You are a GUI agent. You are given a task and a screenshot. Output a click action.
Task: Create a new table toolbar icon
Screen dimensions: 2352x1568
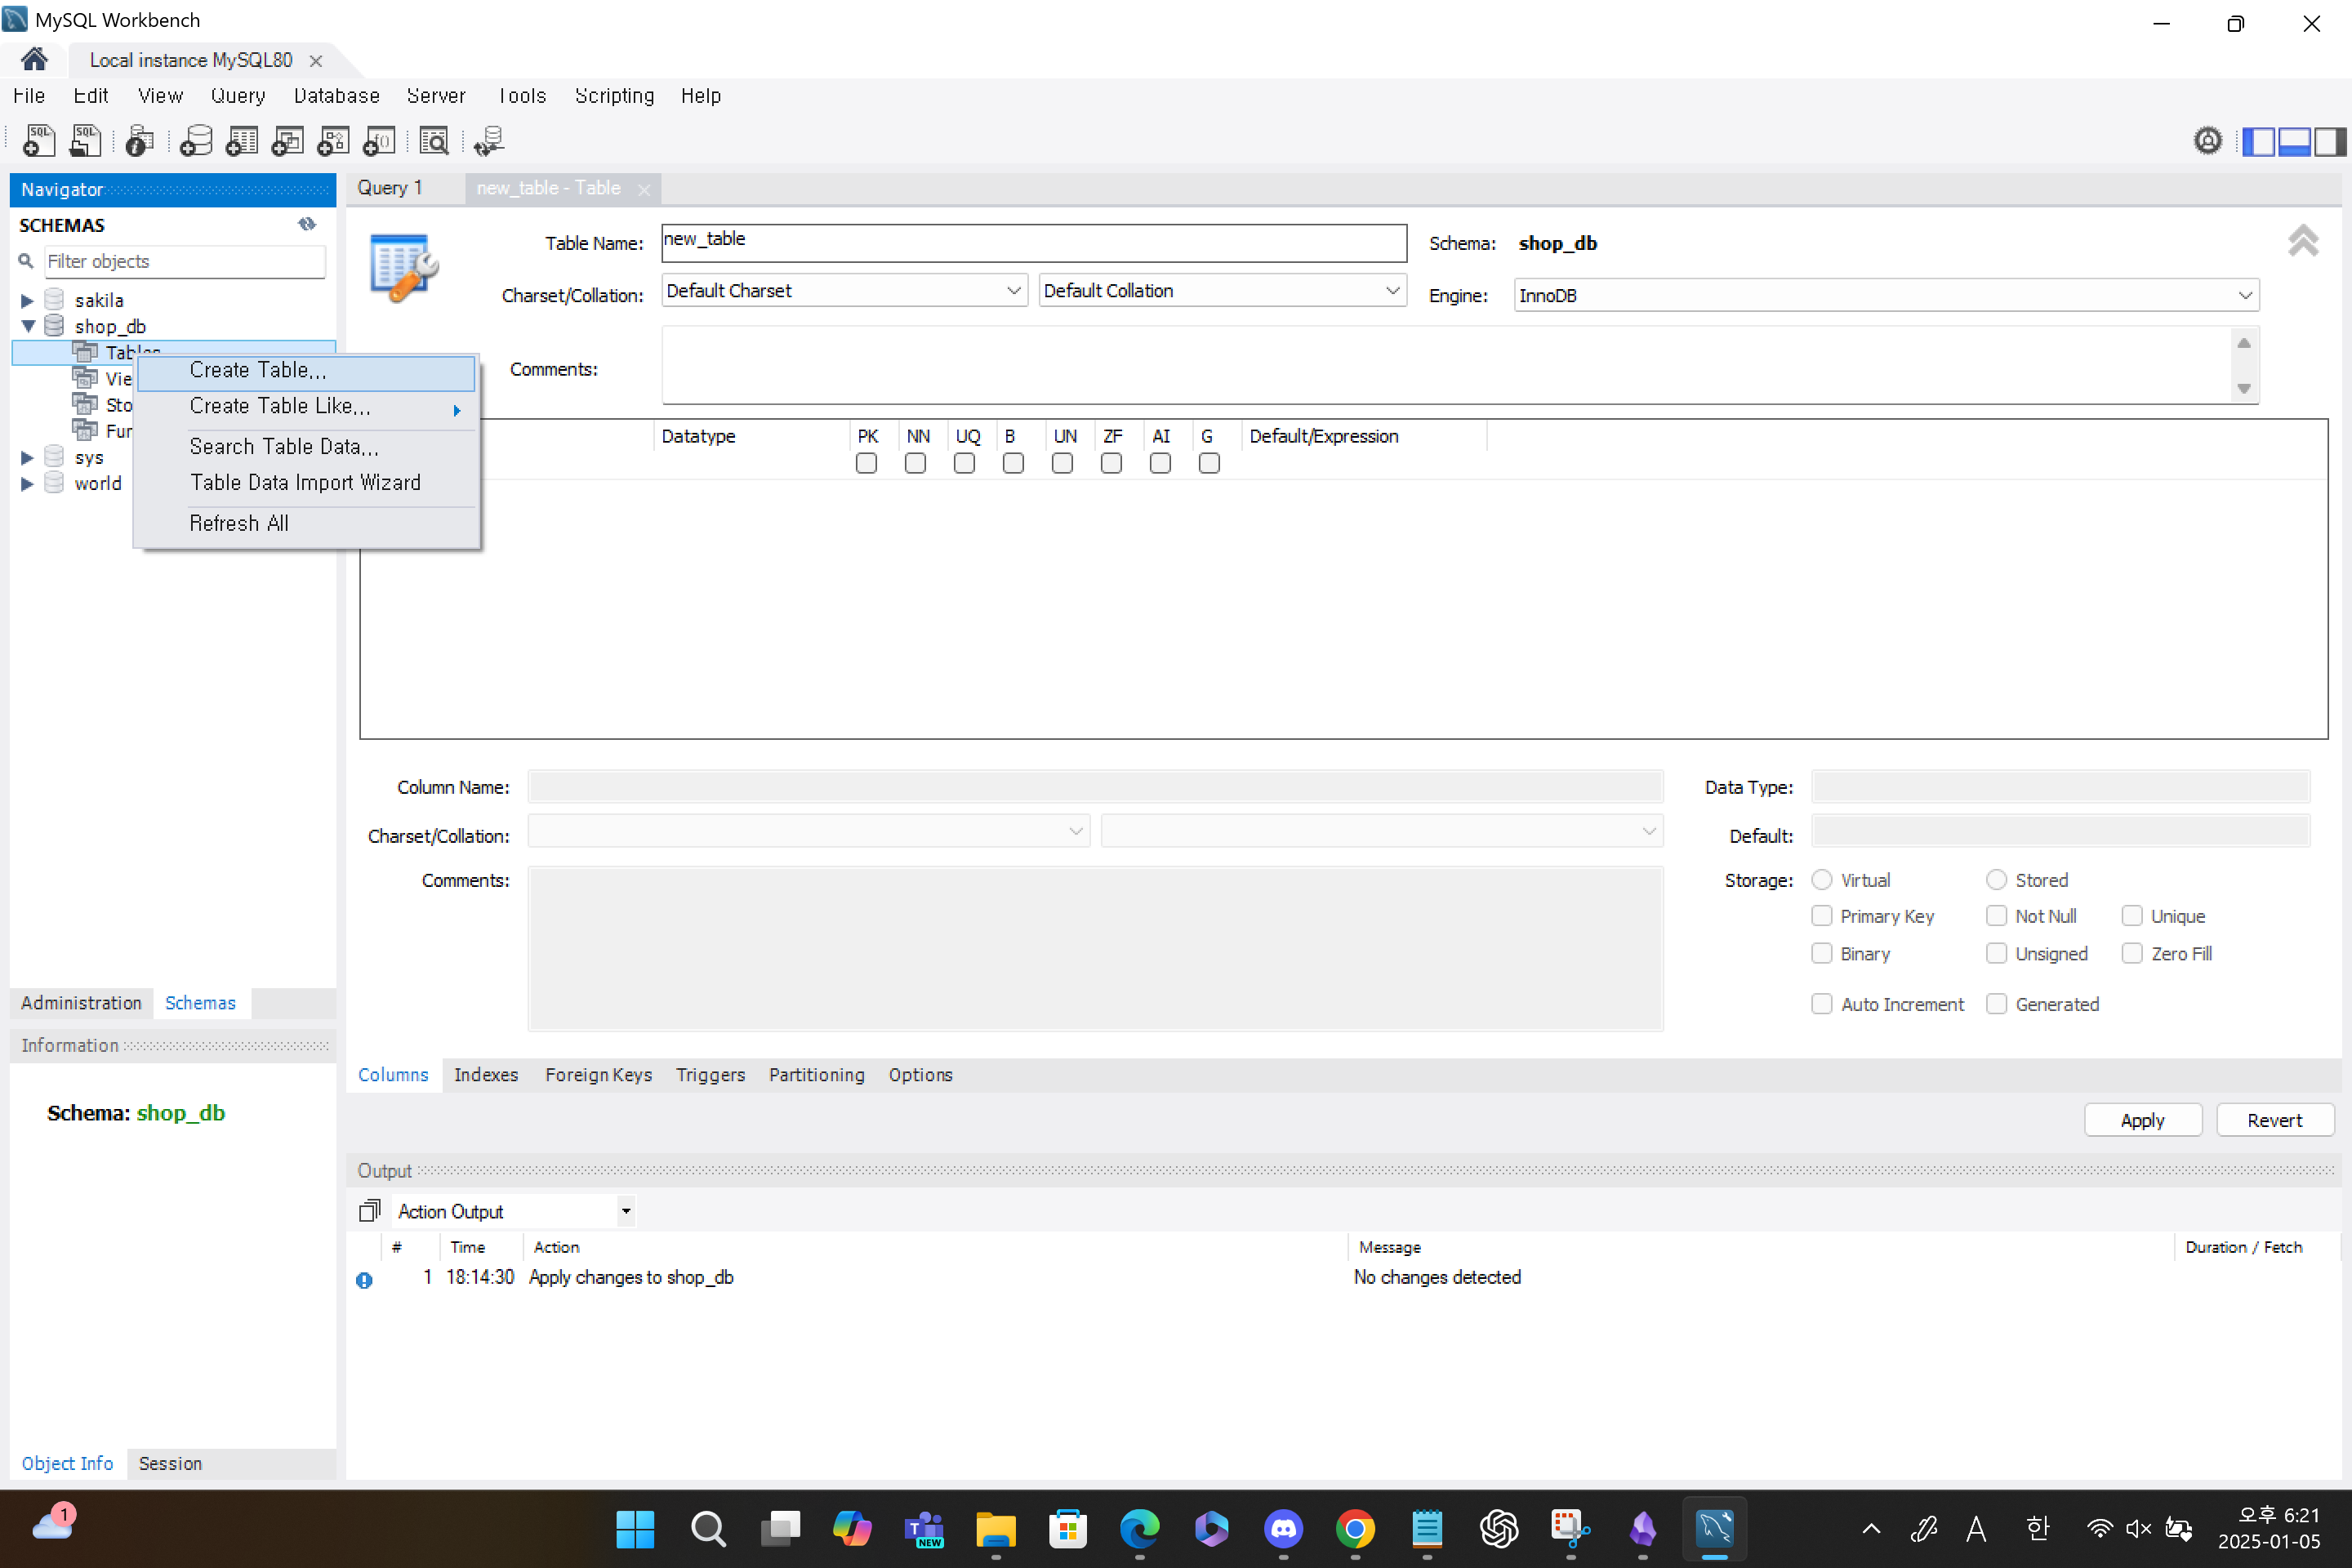[242, 141]
